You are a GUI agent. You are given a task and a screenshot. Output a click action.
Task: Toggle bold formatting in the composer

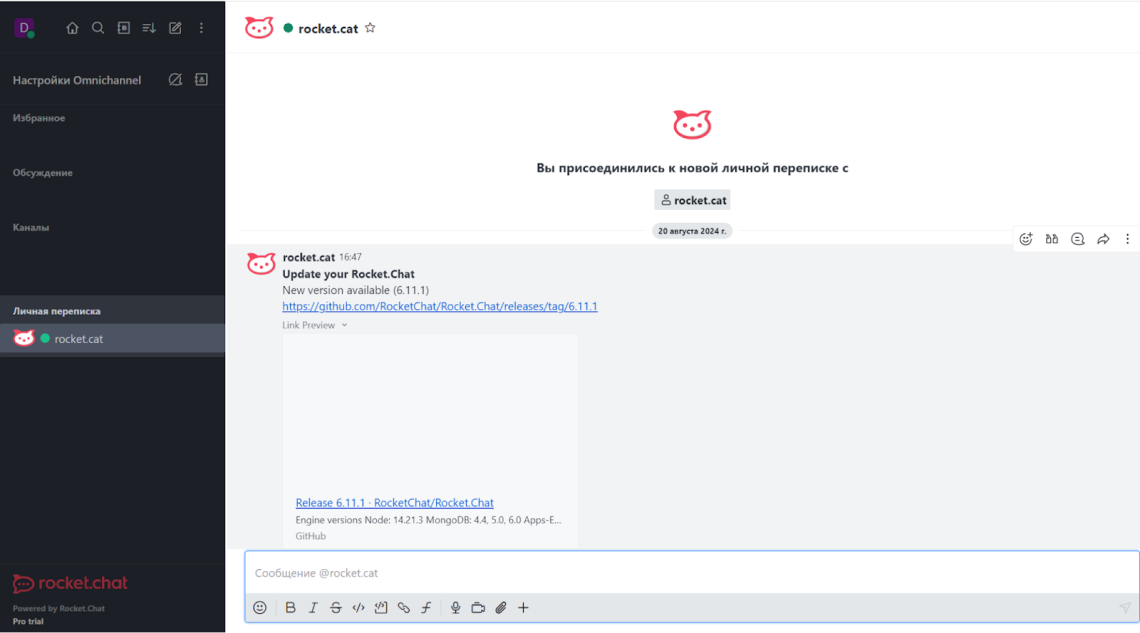coord(290,607)
